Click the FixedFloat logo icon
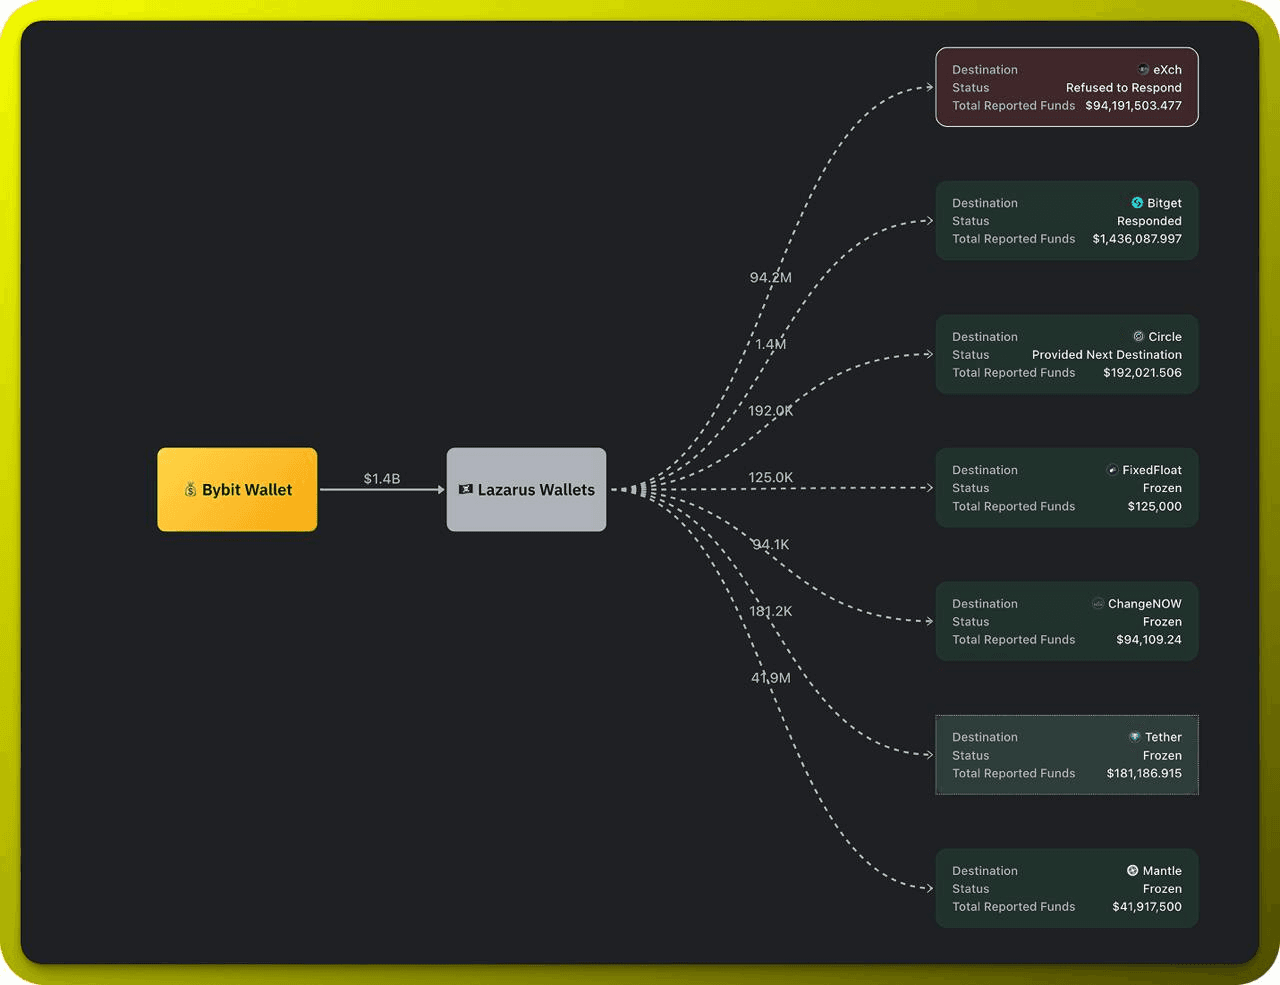This screenshot has width=1280, height=985. [x=1112, y=470]
